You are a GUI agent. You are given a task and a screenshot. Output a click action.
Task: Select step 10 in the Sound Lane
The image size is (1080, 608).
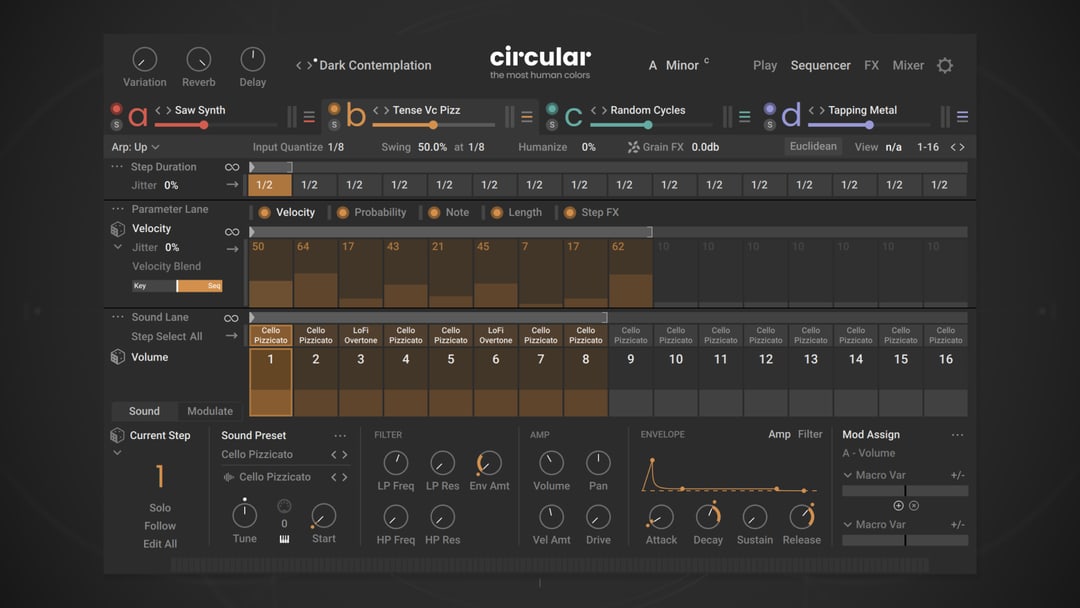point(676,359)
